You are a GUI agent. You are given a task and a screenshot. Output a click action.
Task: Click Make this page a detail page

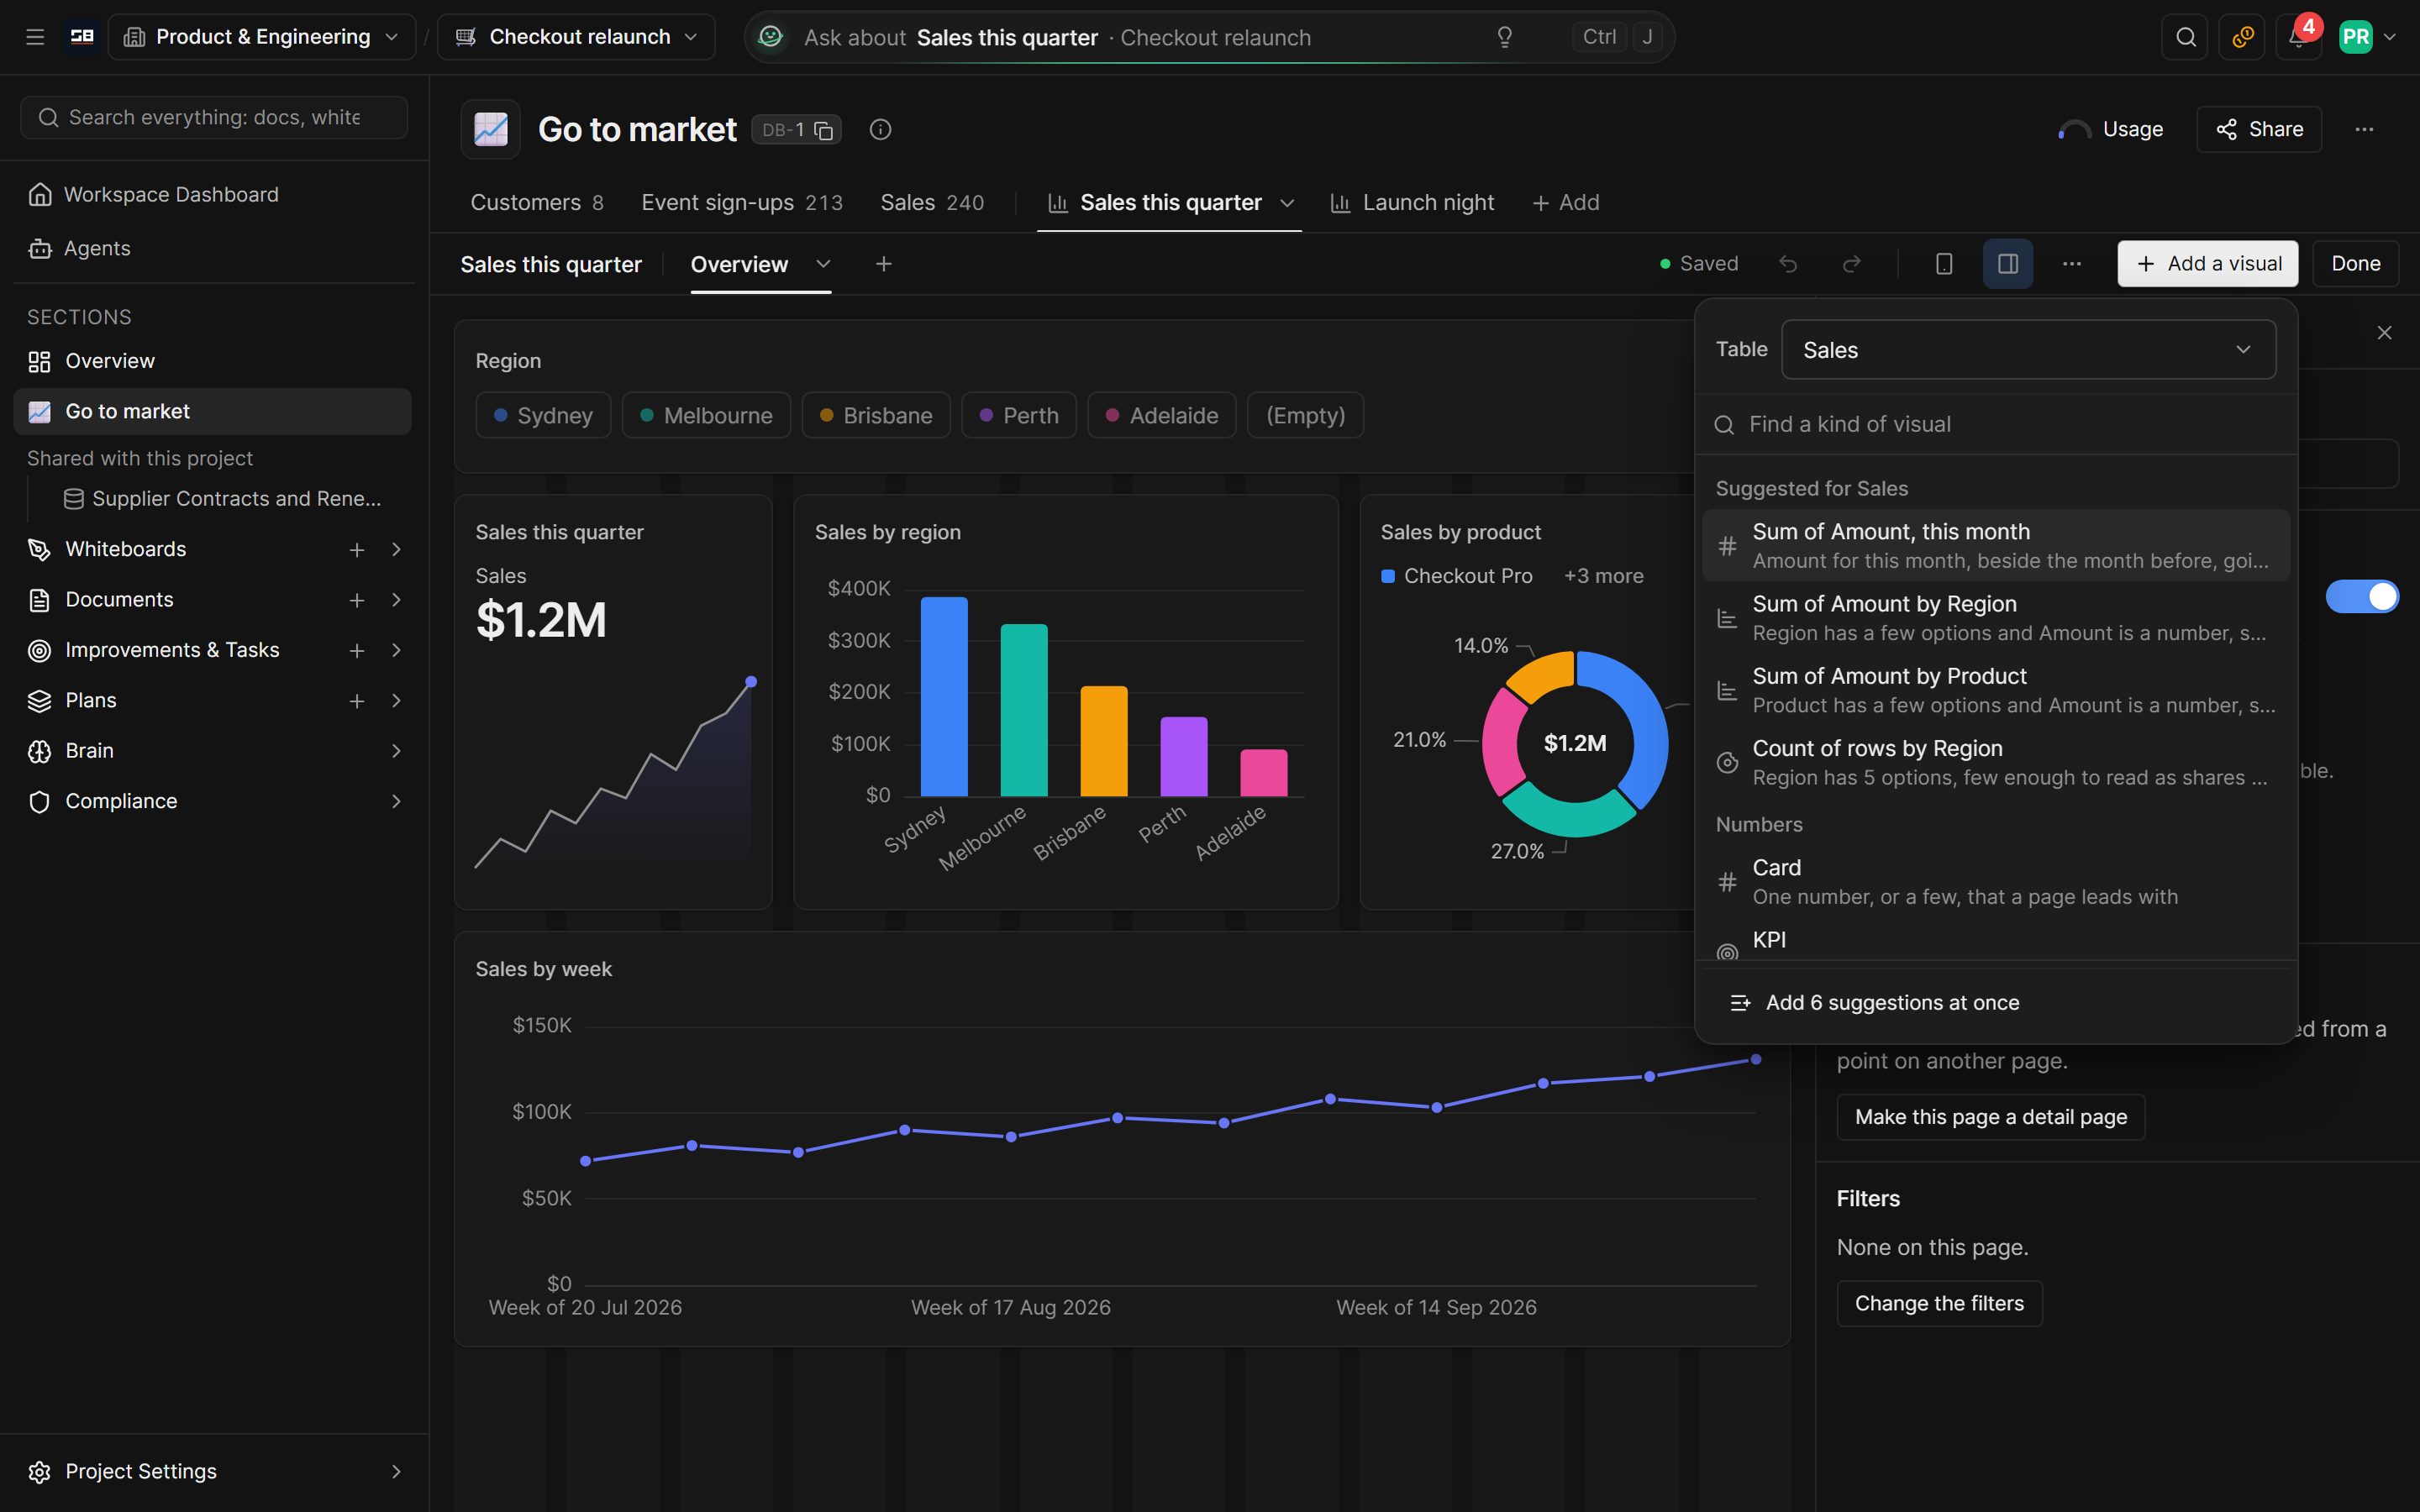click(1991, 1117)
